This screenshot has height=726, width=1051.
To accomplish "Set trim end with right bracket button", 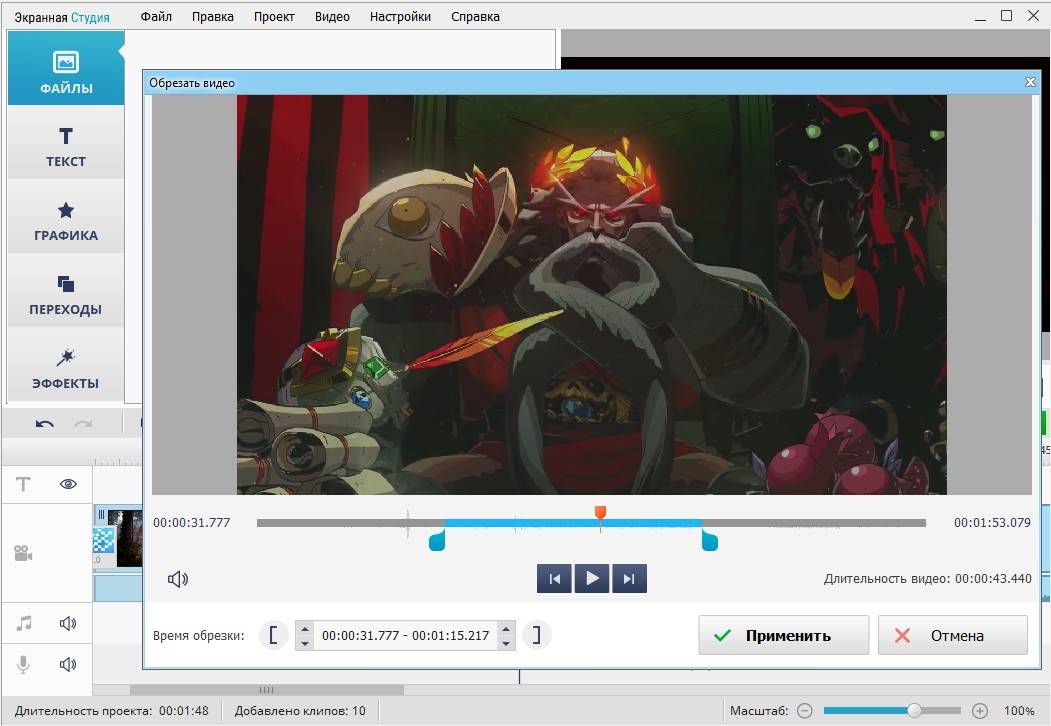I will point(537,635).
